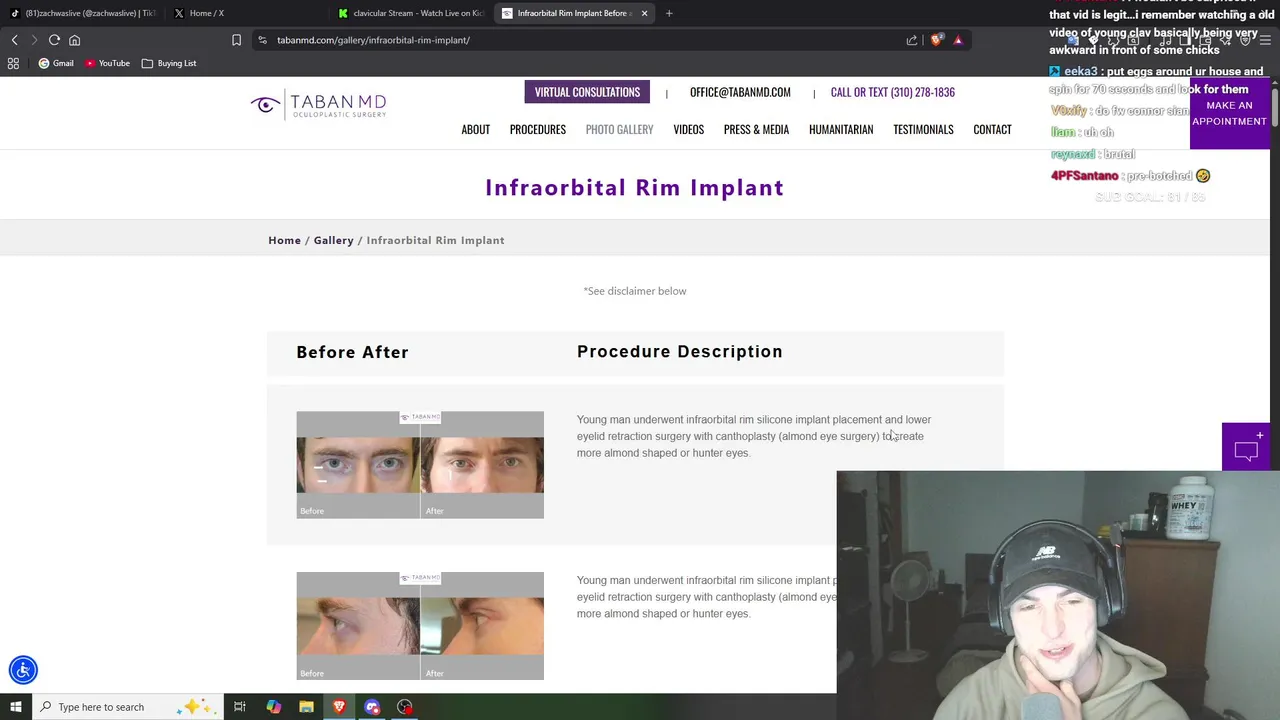Open the Press & Media menu
1280x720 pixels.
756,129
